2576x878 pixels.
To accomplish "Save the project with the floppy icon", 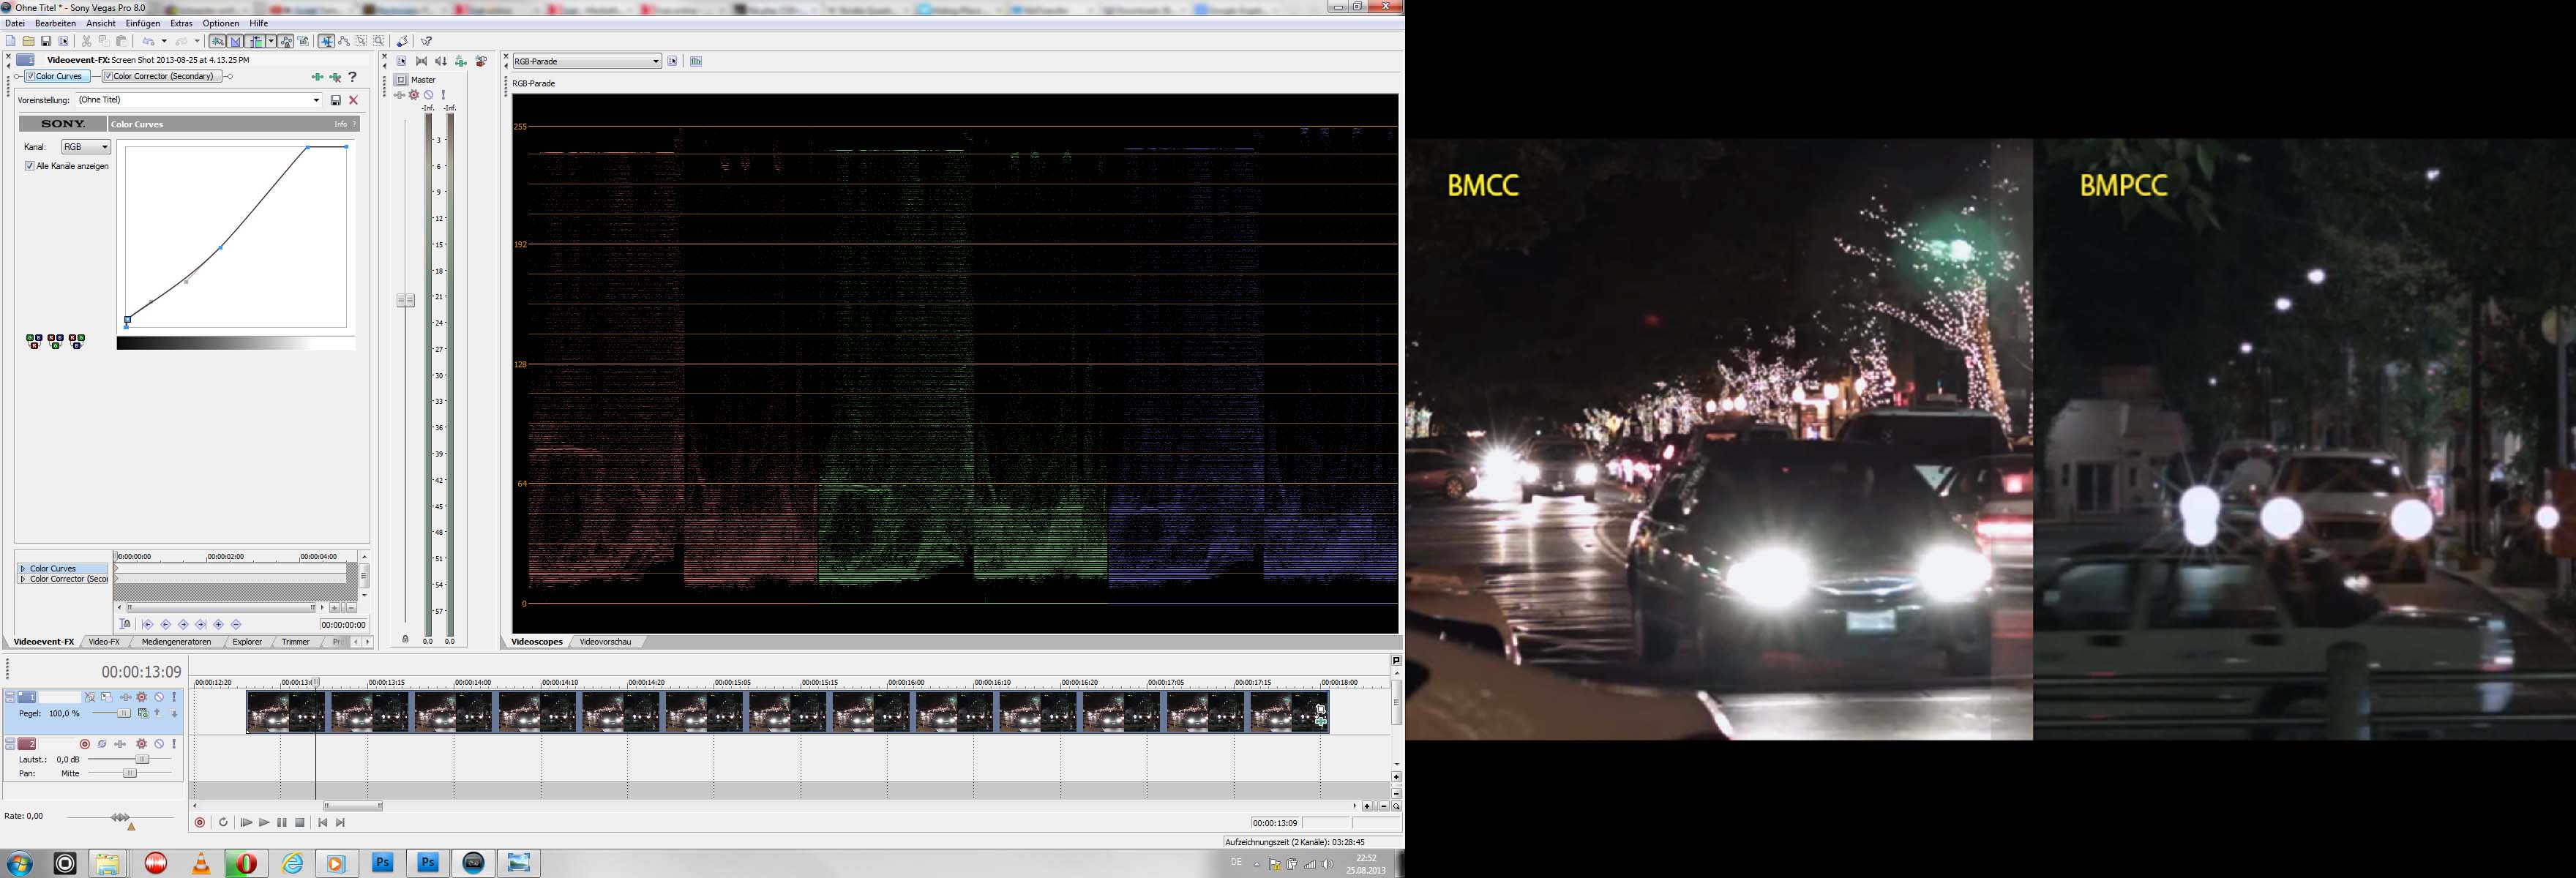I will (46, 41).
